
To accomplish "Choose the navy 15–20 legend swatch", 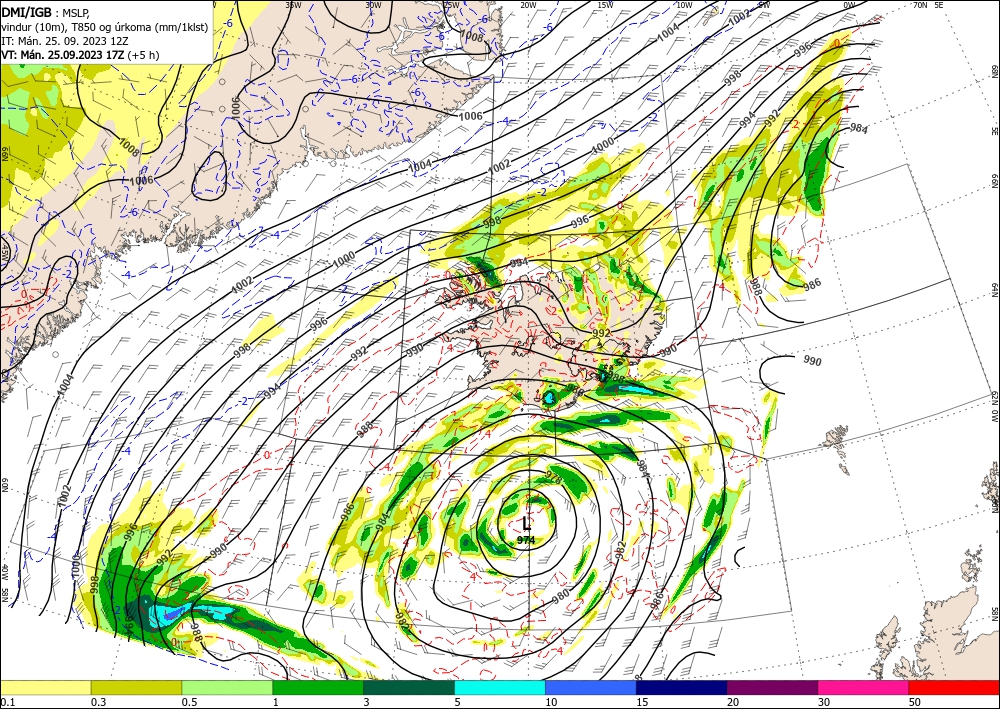I will click(x=682, y=688).
